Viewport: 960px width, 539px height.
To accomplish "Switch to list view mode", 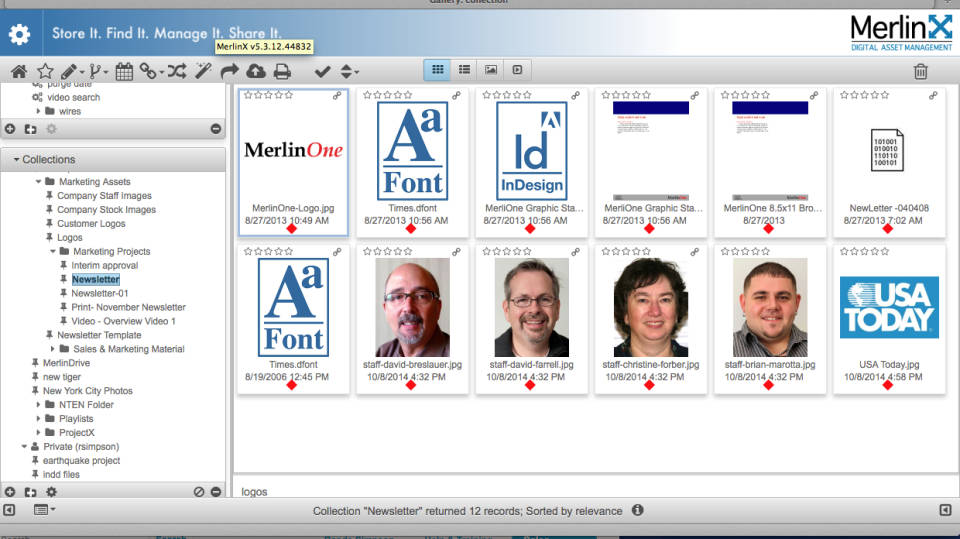I will 464,70.
